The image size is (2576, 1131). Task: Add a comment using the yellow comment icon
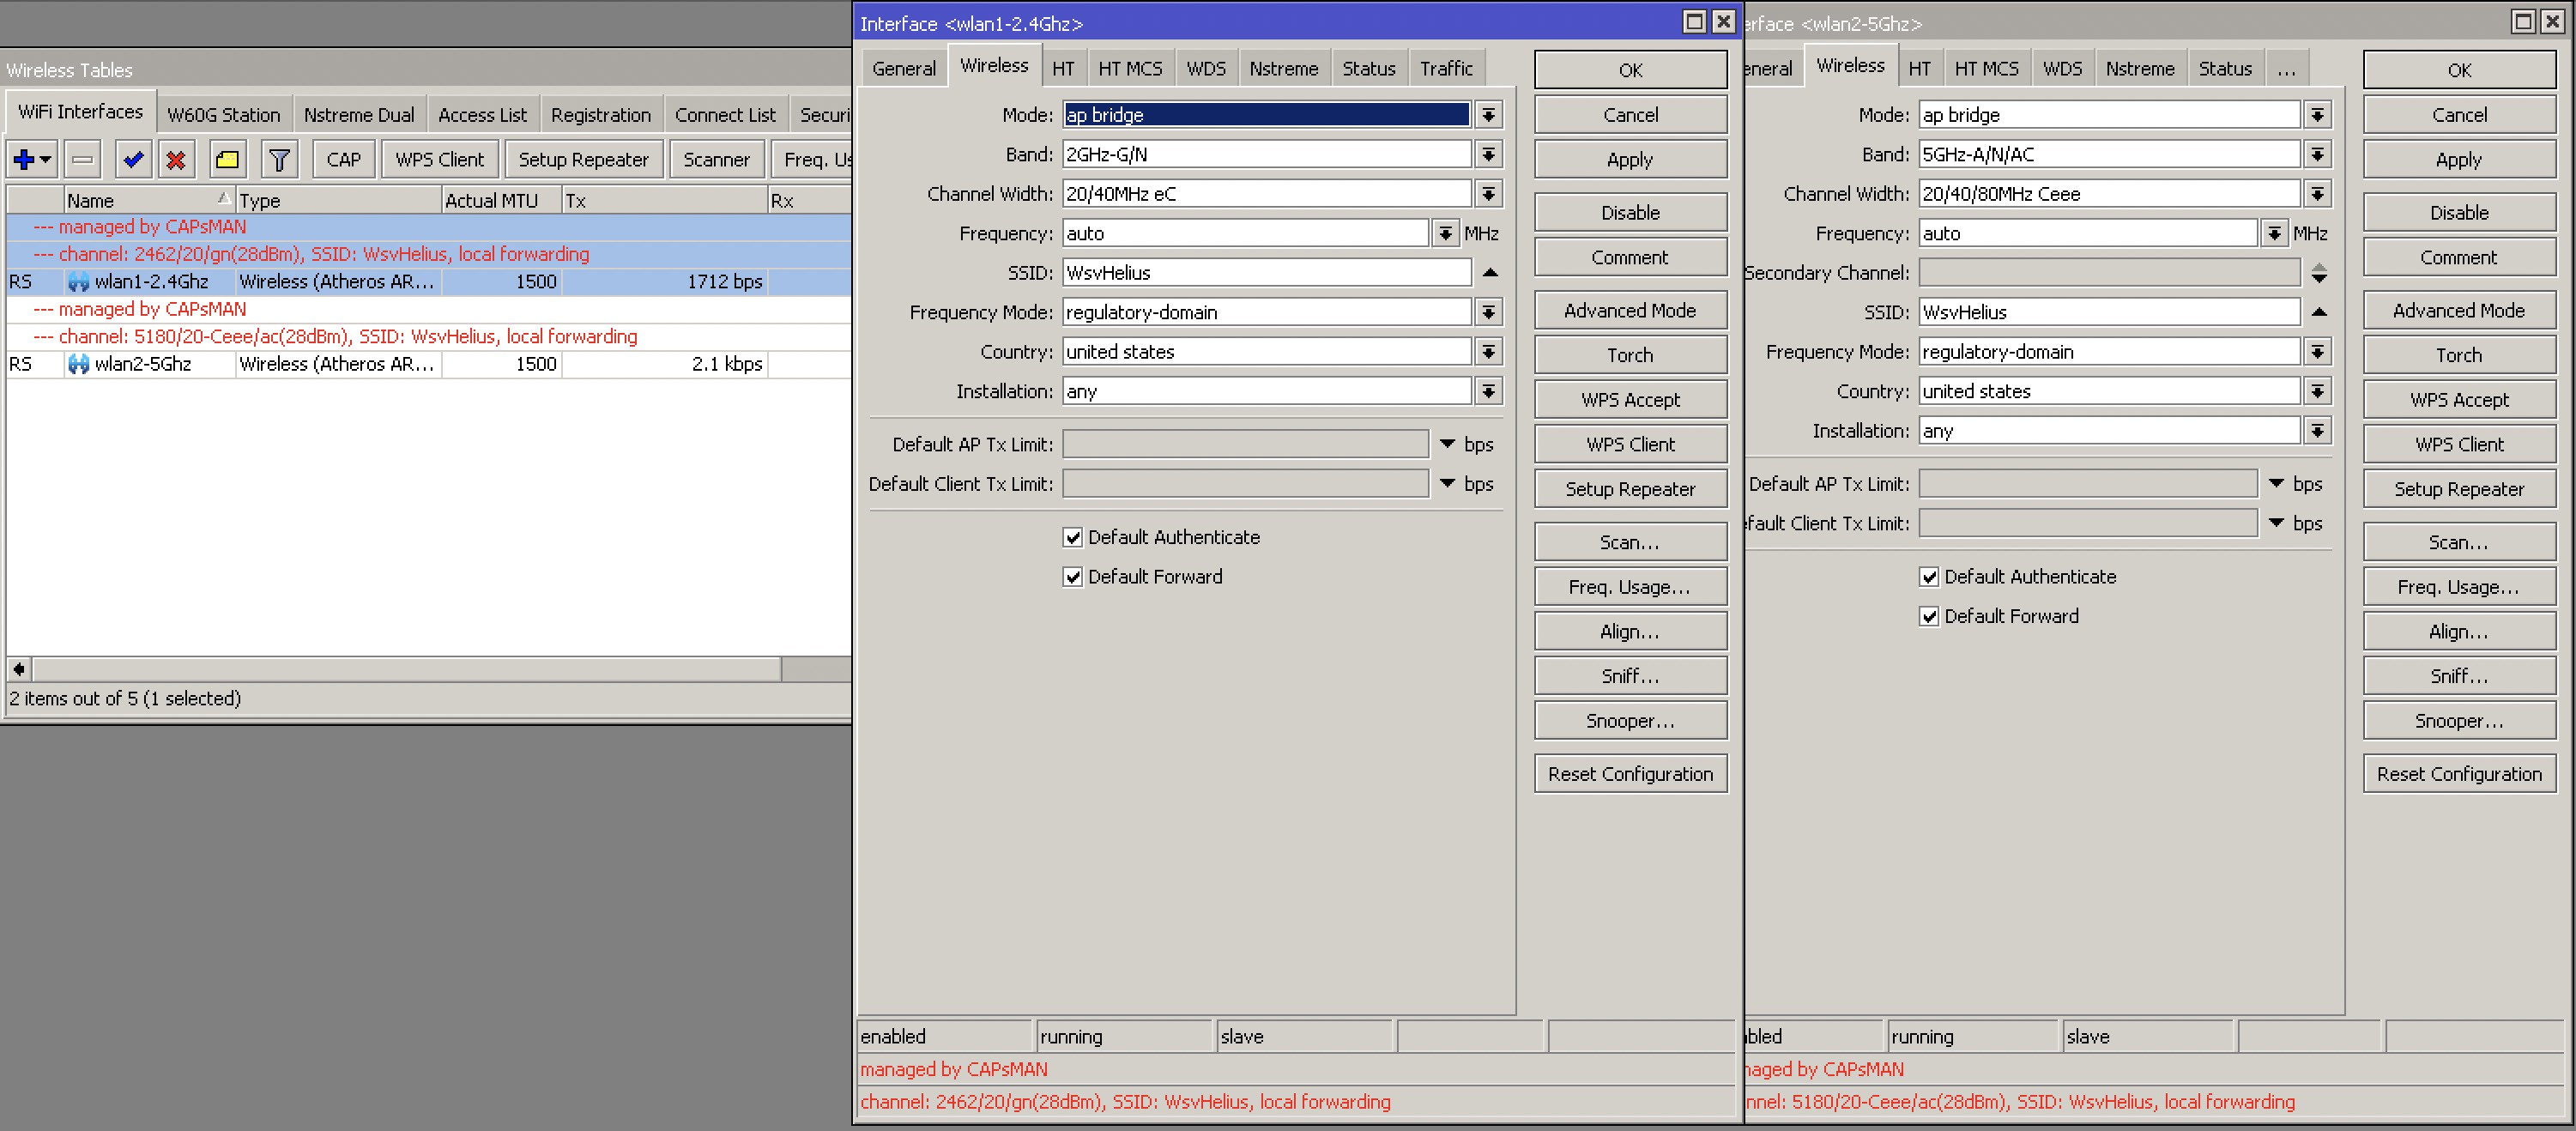coord(227,159)
